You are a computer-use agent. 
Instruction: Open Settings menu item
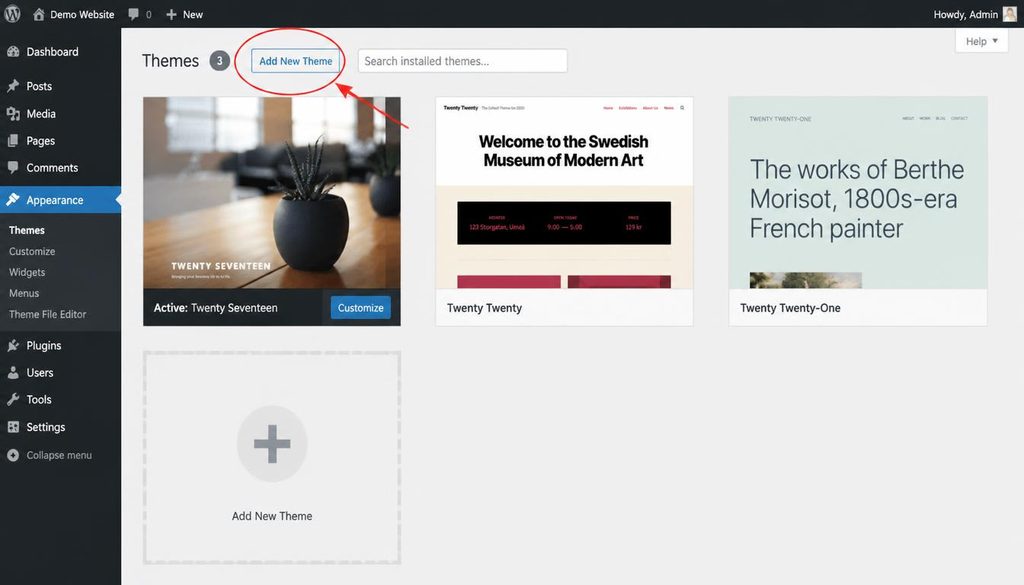pos(60,426)
